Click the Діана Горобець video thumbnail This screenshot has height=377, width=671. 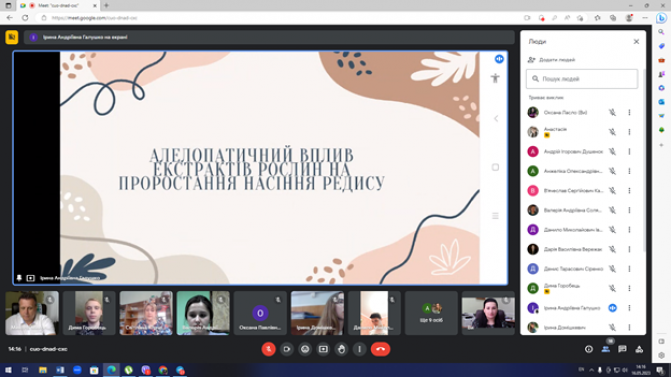click(x=89, y=313)
